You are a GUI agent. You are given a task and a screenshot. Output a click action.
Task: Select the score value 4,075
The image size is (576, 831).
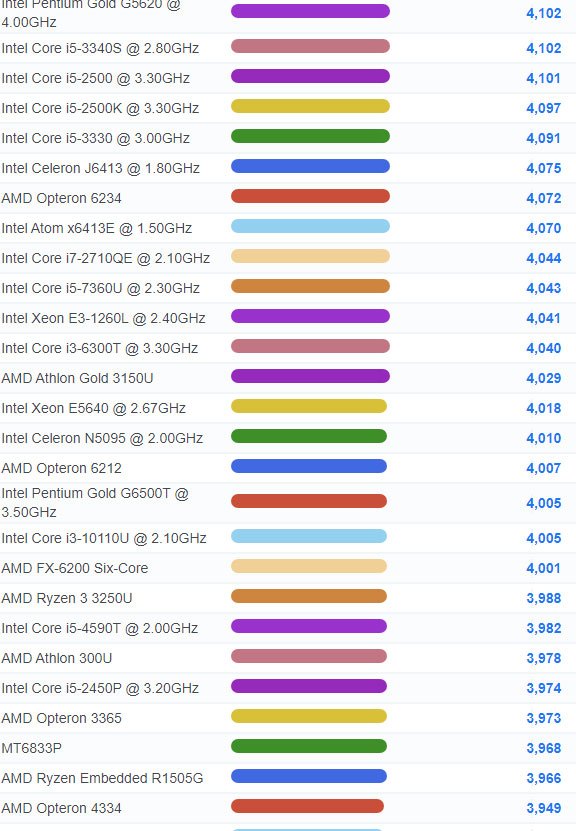544,169
